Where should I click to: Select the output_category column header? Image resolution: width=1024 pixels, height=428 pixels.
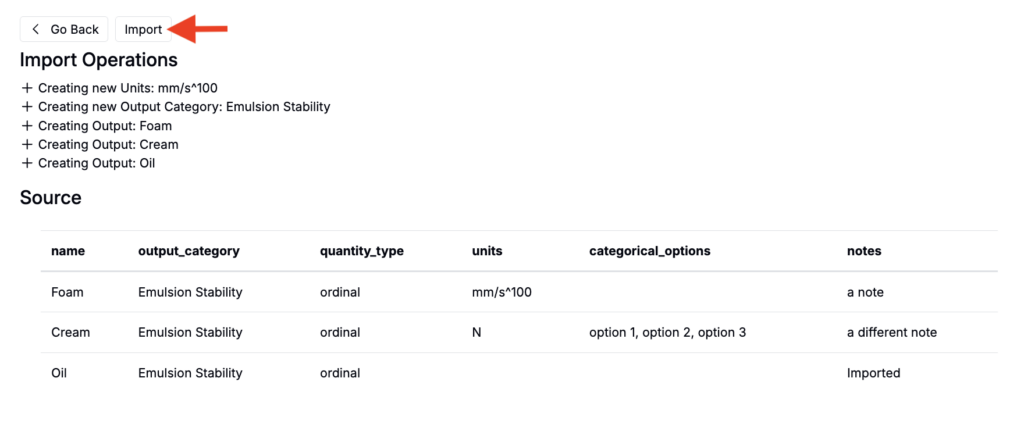pyautogui.click(x=189, y=251)
